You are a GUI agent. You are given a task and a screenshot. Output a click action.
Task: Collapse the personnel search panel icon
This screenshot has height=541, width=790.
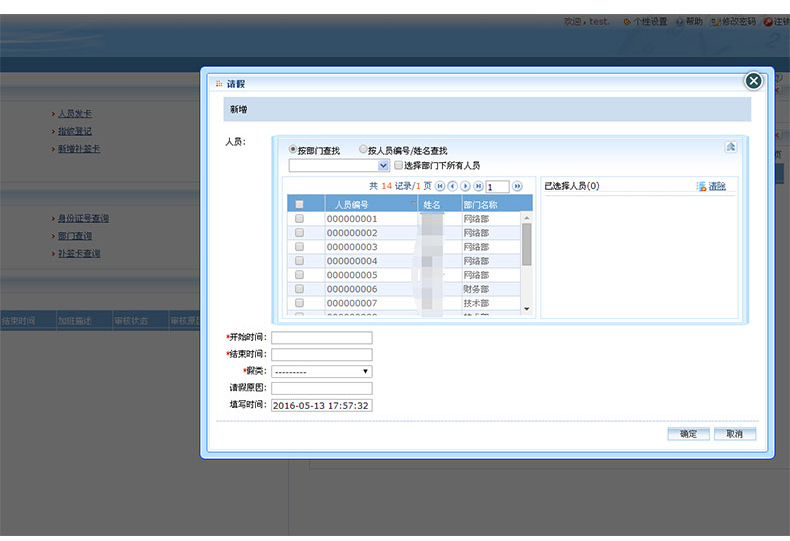(x=730, y=147)
